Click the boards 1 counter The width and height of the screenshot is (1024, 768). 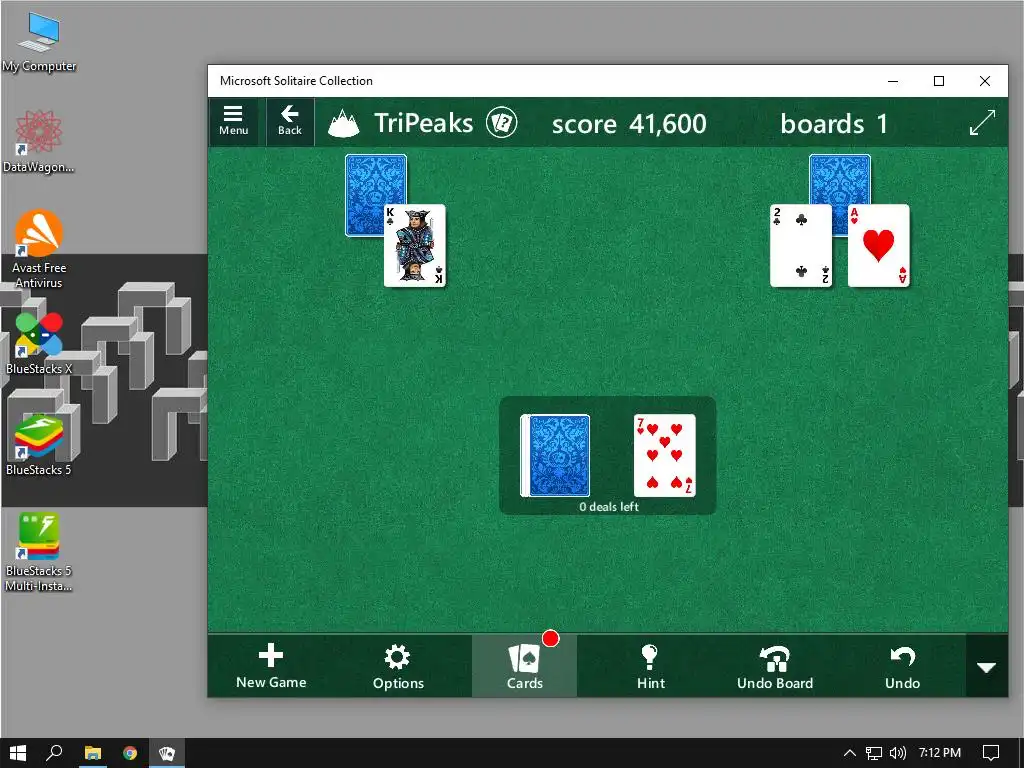tap(834, 123)
